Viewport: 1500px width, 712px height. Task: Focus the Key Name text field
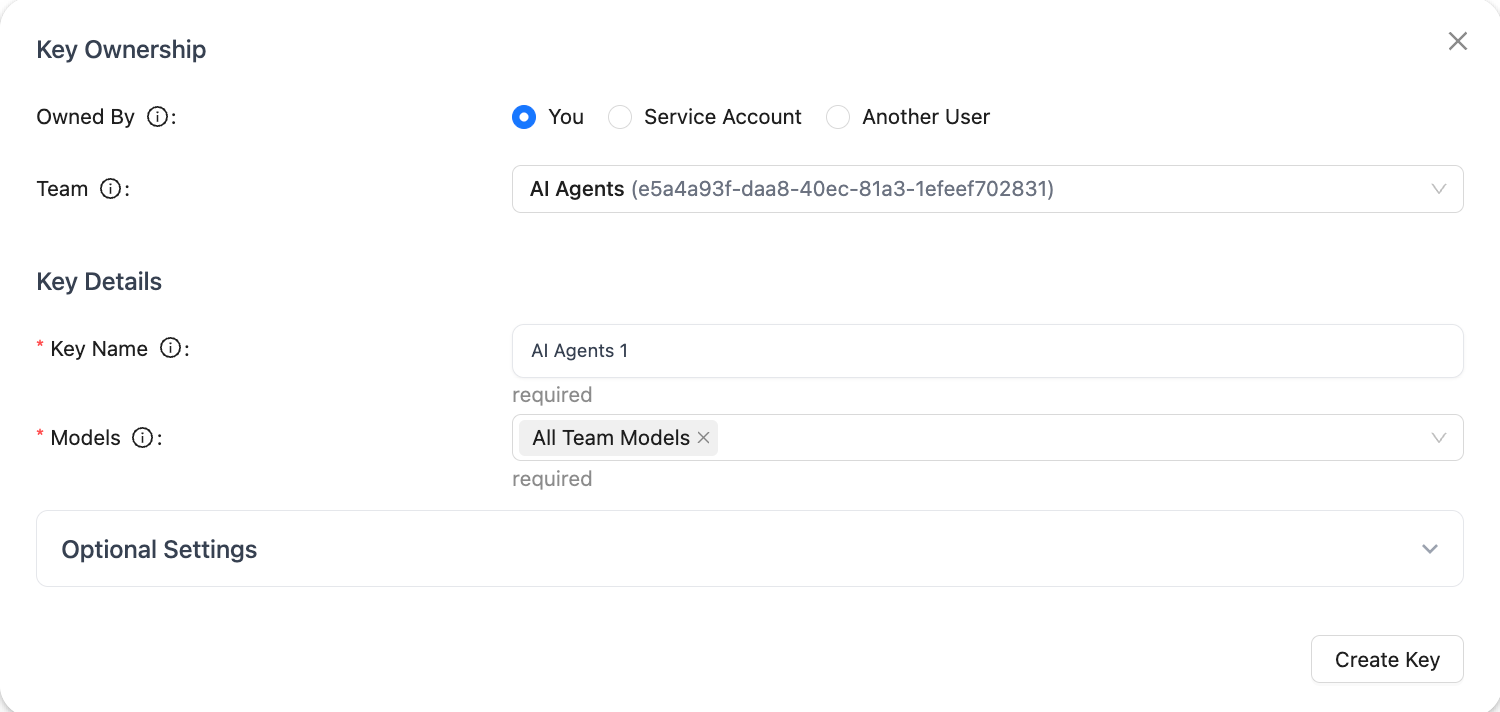click(x=986, y=351)
